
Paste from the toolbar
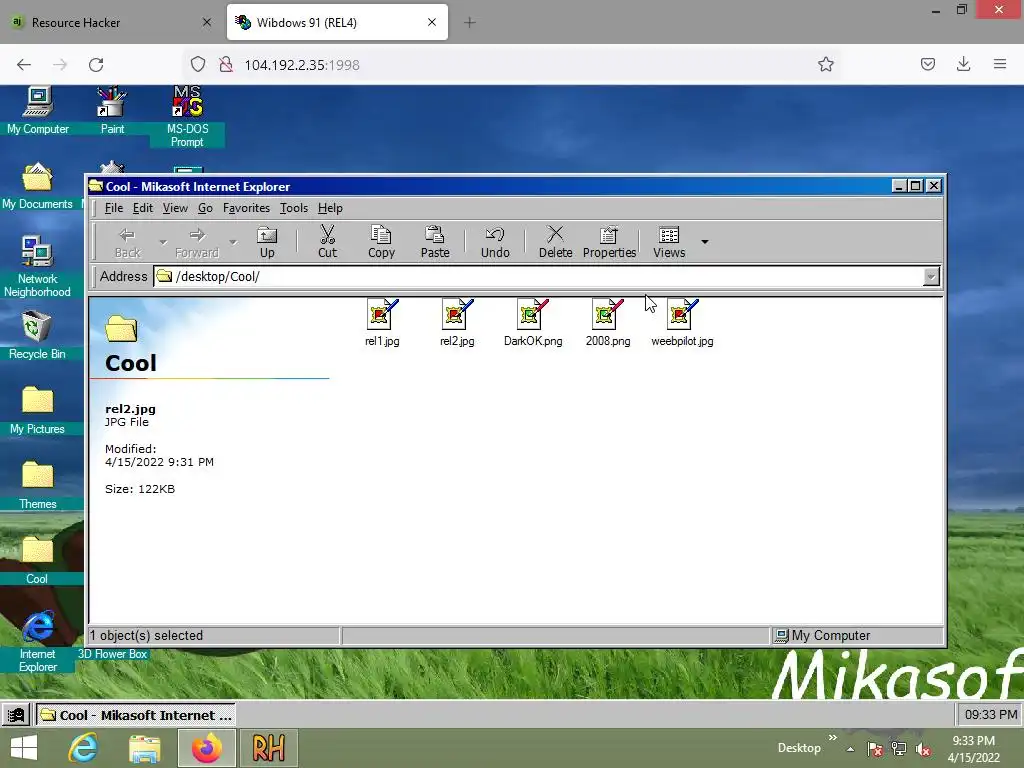point(435,242)
